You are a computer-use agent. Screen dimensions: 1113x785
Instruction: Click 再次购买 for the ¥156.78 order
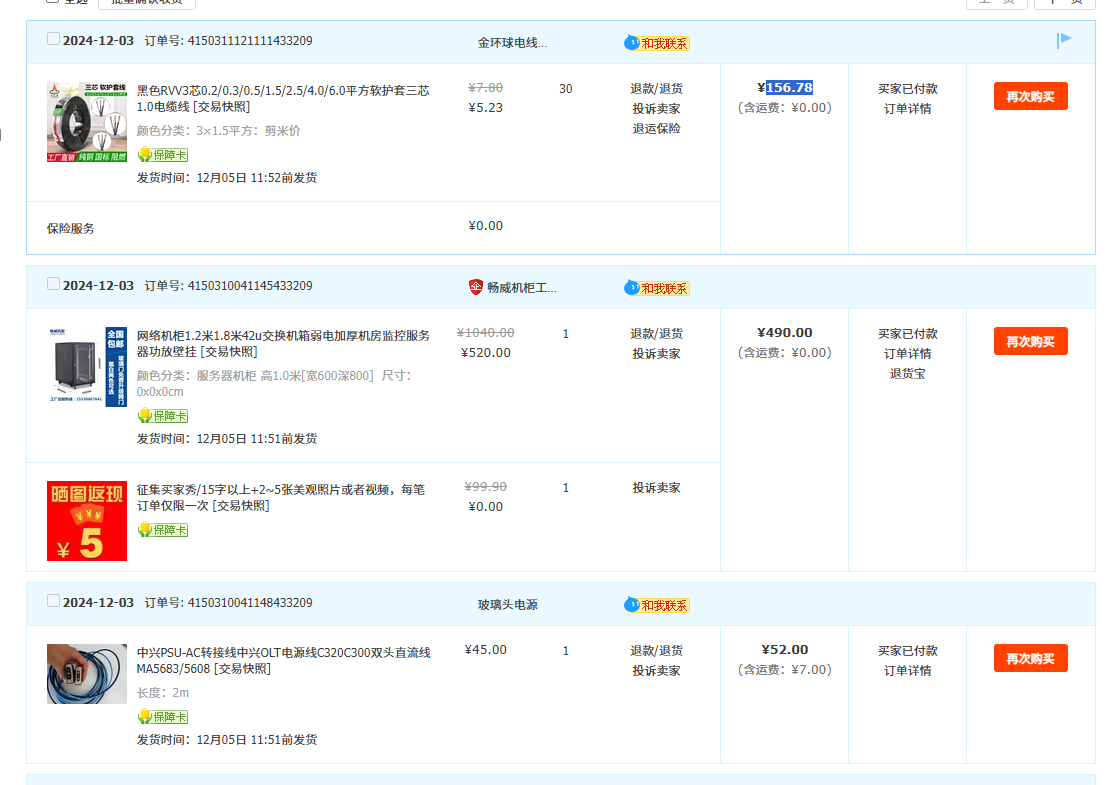coord(1030,96)
